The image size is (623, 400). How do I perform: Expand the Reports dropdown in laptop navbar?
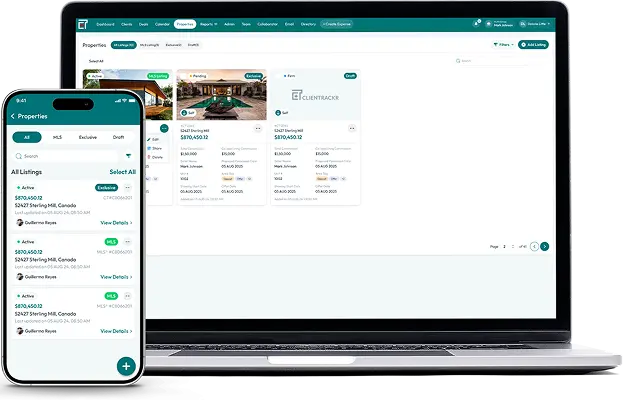[x=209, y=24]
